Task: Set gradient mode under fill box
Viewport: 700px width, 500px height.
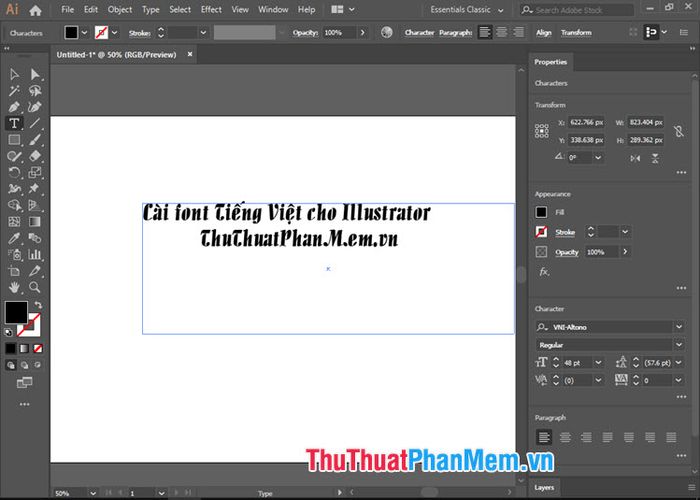Action: (x=24, y=348)
